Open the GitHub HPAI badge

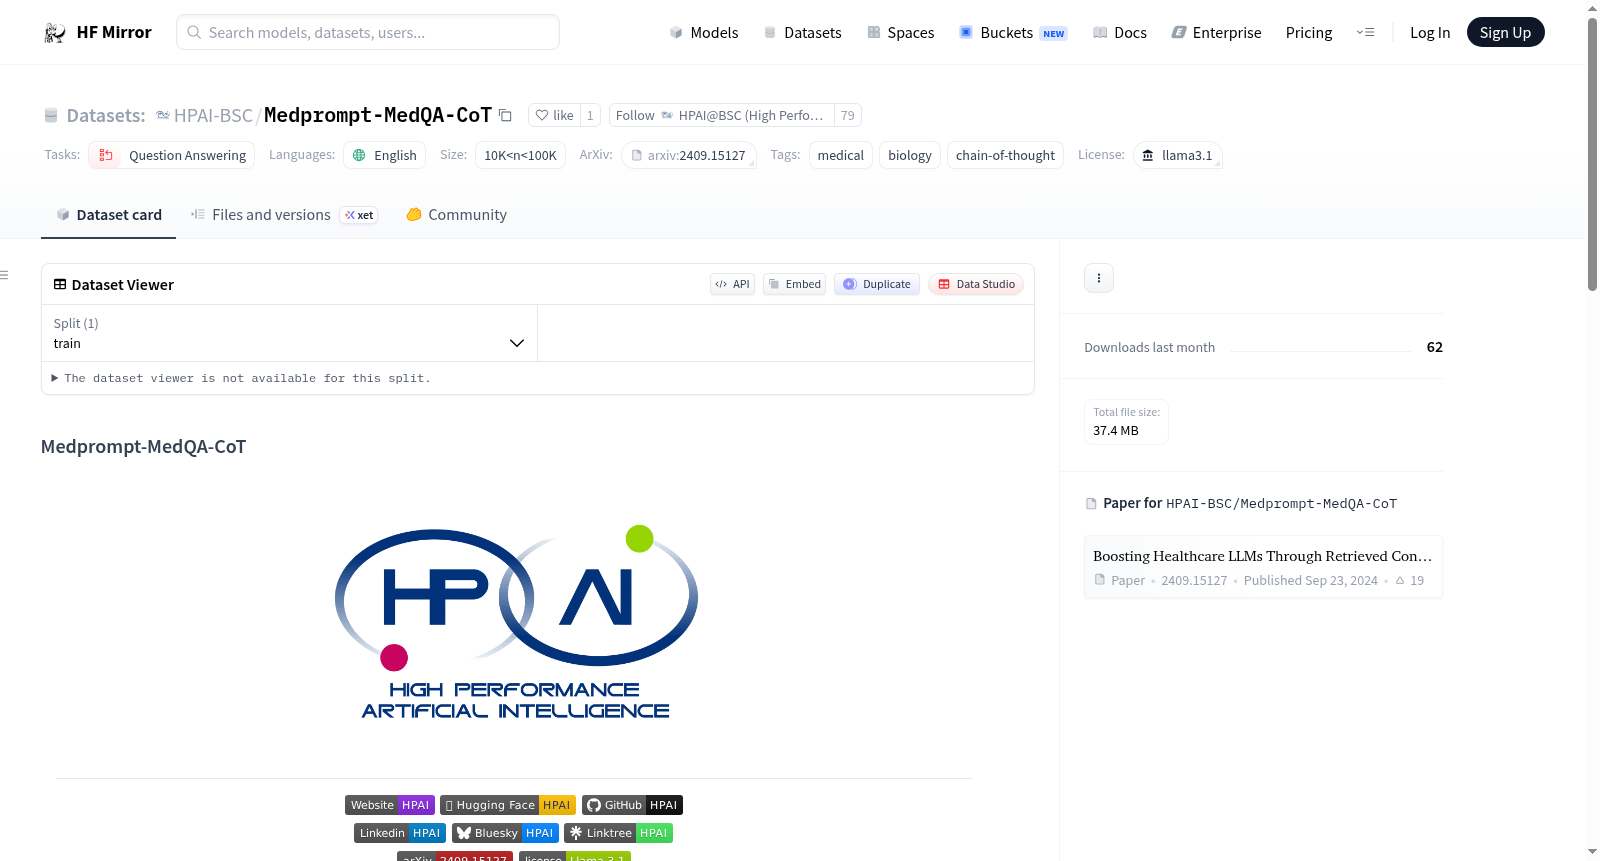(x=632, y=805)
